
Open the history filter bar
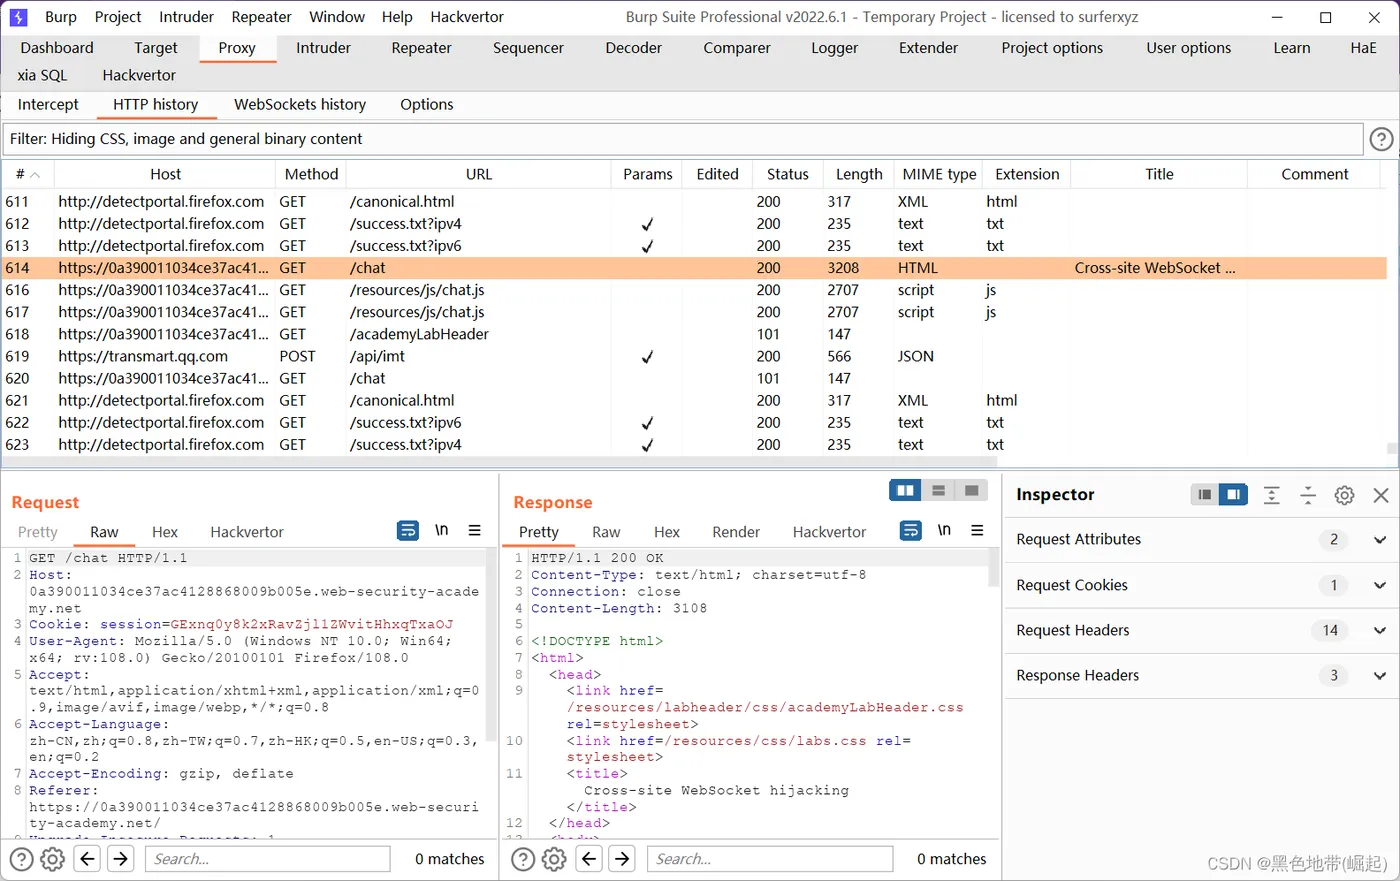pos(683,139)
